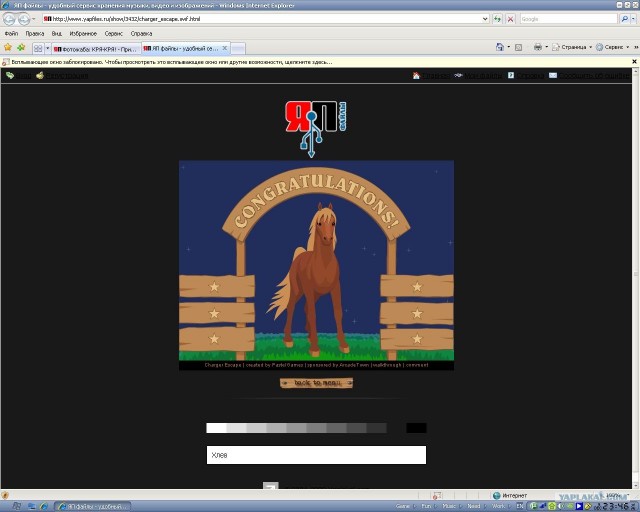Close the pop-up blocked information bar
640x512 pixels.
(x=634, y=62)
